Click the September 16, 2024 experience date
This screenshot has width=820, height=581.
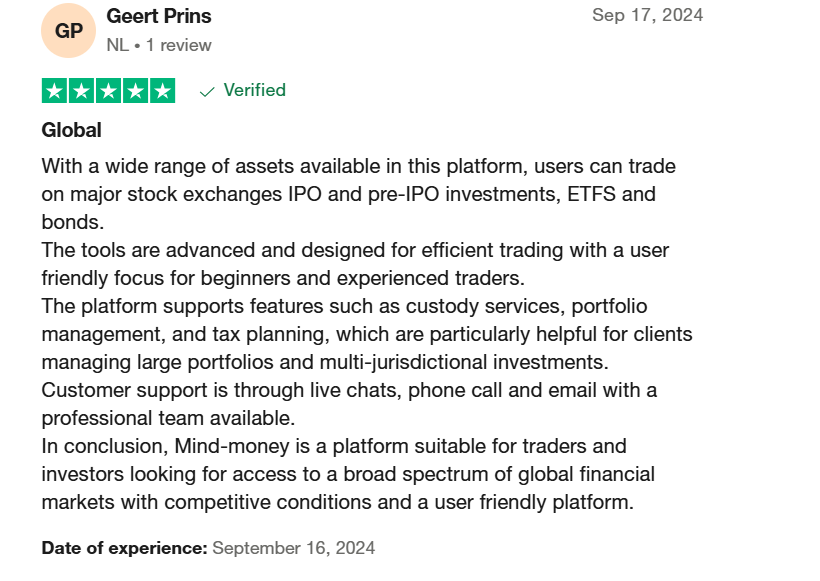coord(294,548)
